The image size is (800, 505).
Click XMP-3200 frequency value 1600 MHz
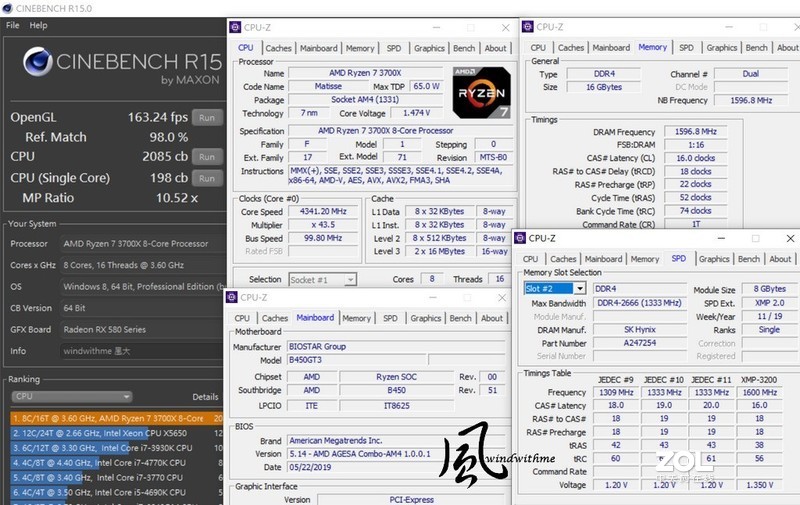(760, 392)
